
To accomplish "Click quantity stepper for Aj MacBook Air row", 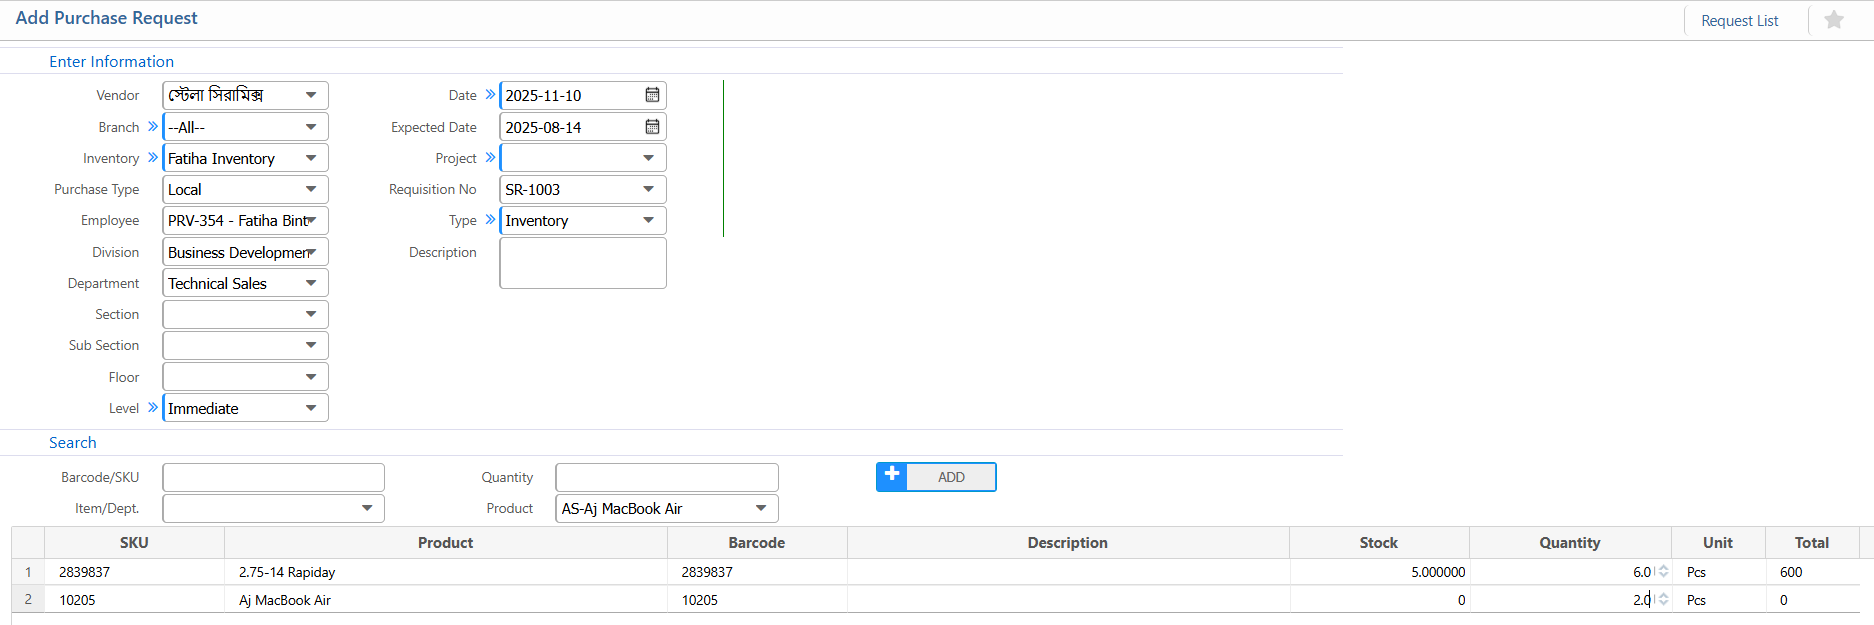I will (1663, 600).
